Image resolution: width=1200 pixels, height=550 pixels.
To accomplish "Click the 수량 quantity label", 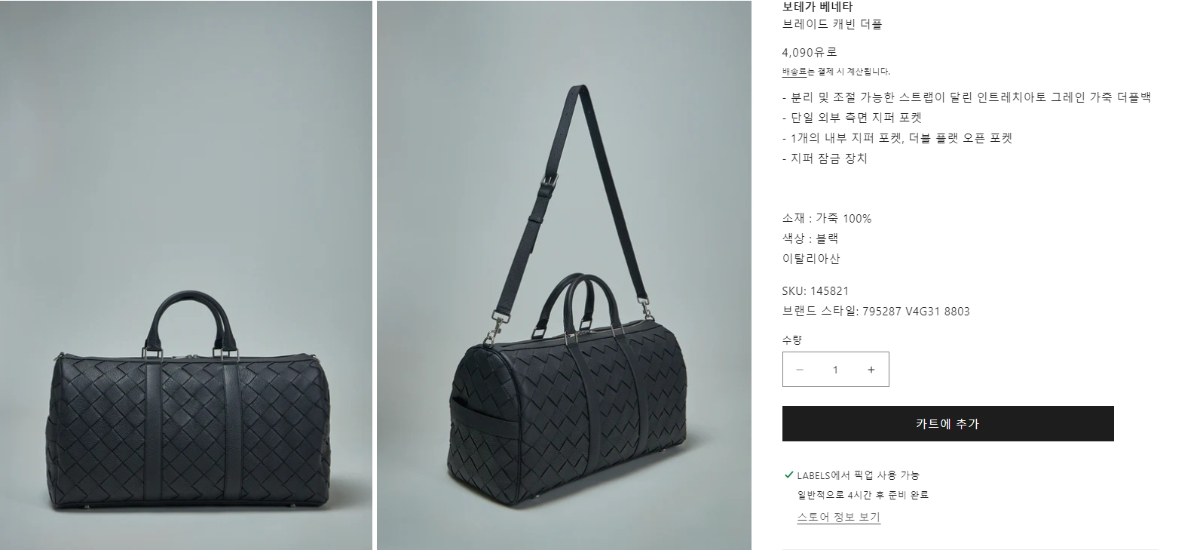I will (x=791, y=340).
